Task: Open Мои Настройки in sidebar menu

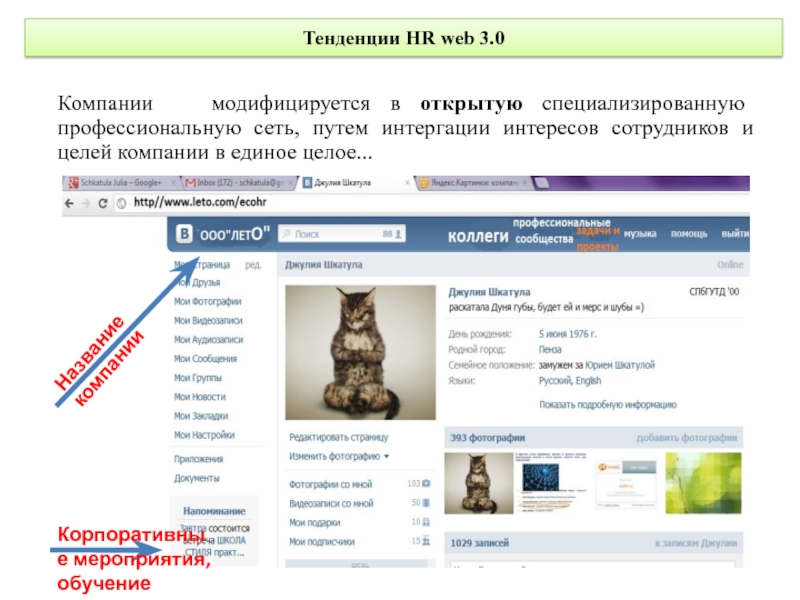Action: click(x=204, y=435)
